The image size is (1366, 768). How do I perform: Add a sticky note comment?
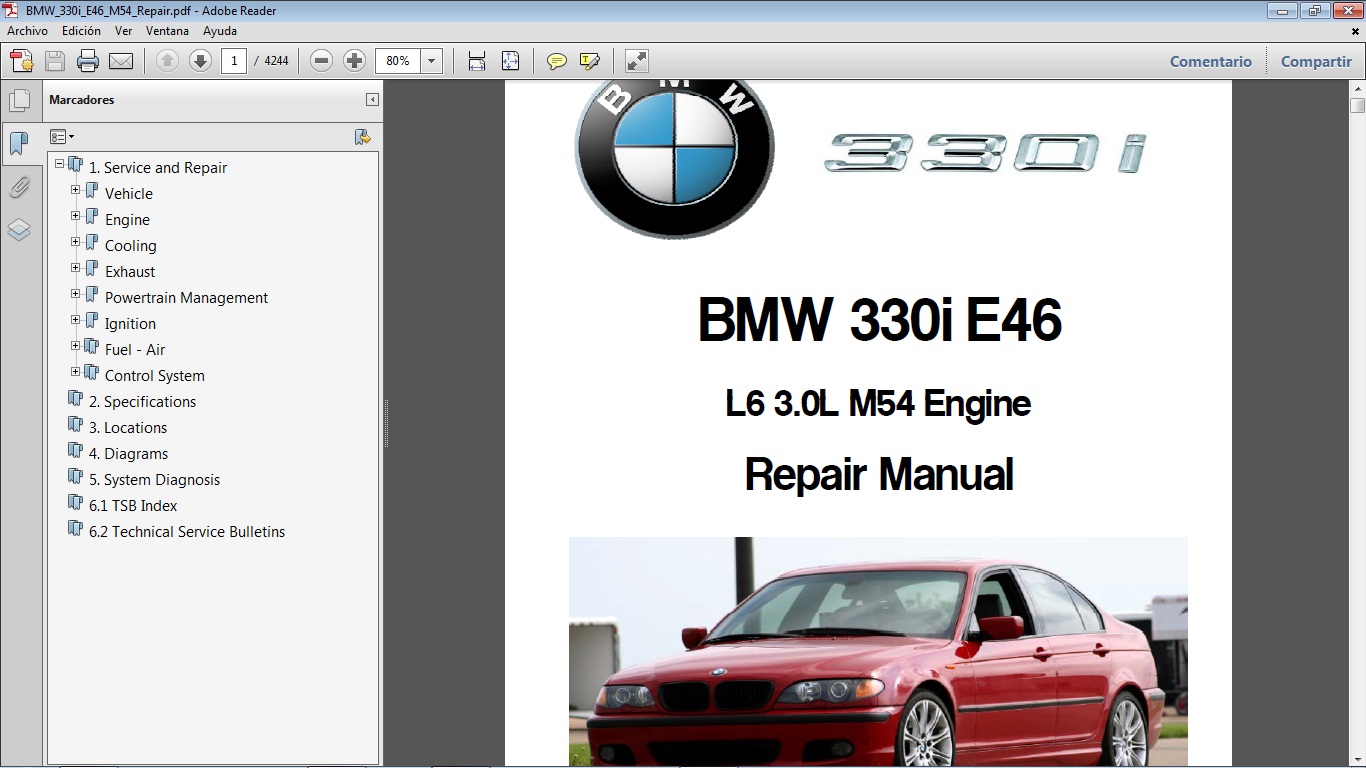[557, 61]
